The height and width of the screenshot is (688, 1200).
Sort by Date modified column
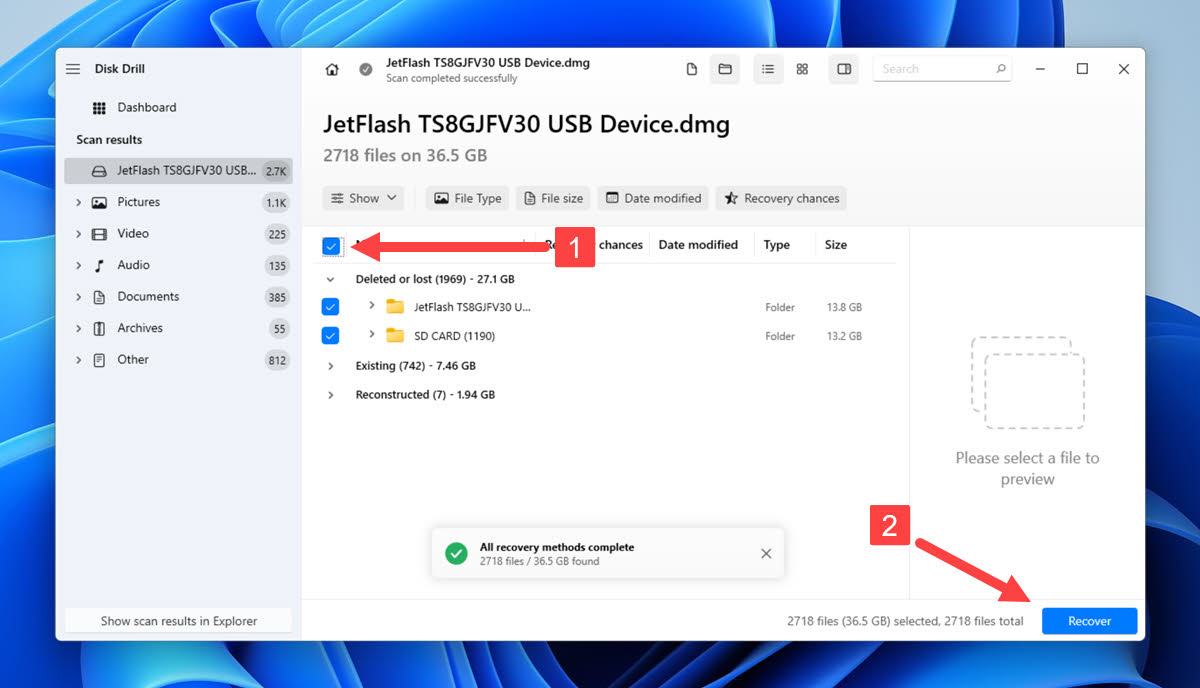[x=698, y=245]
